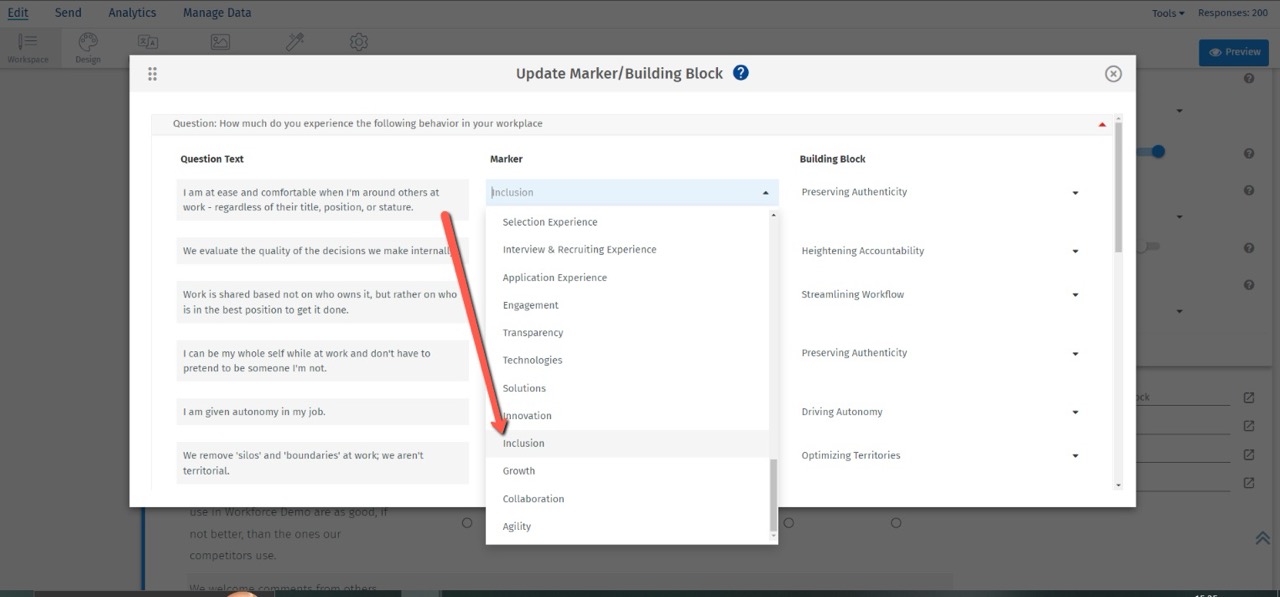Click the dialog drag handle dots icon
1280x597 pixels.
(x=152, y=74)
